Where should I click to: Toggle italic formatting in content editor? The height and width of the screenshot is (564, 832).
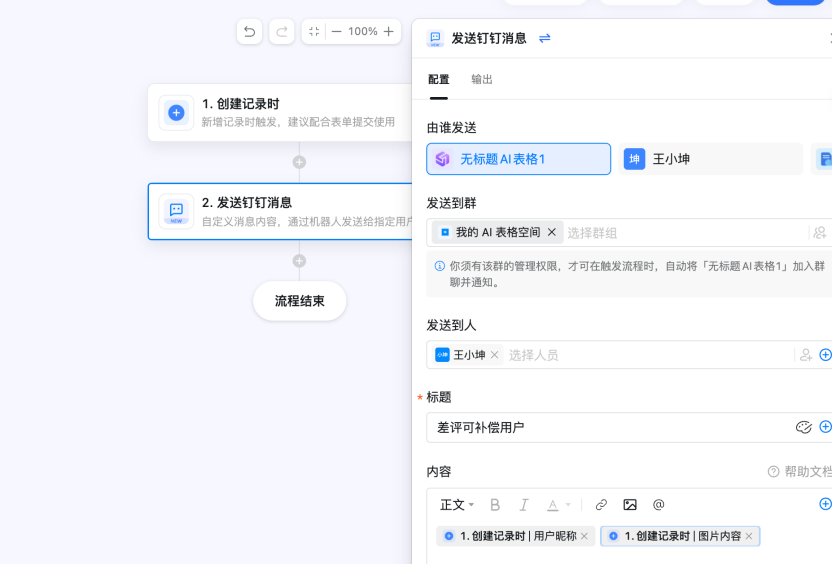click(523, 505)
